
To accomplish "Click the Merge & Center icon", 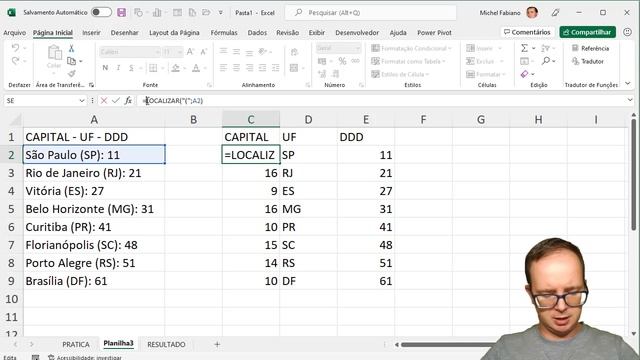I will 294,68.
